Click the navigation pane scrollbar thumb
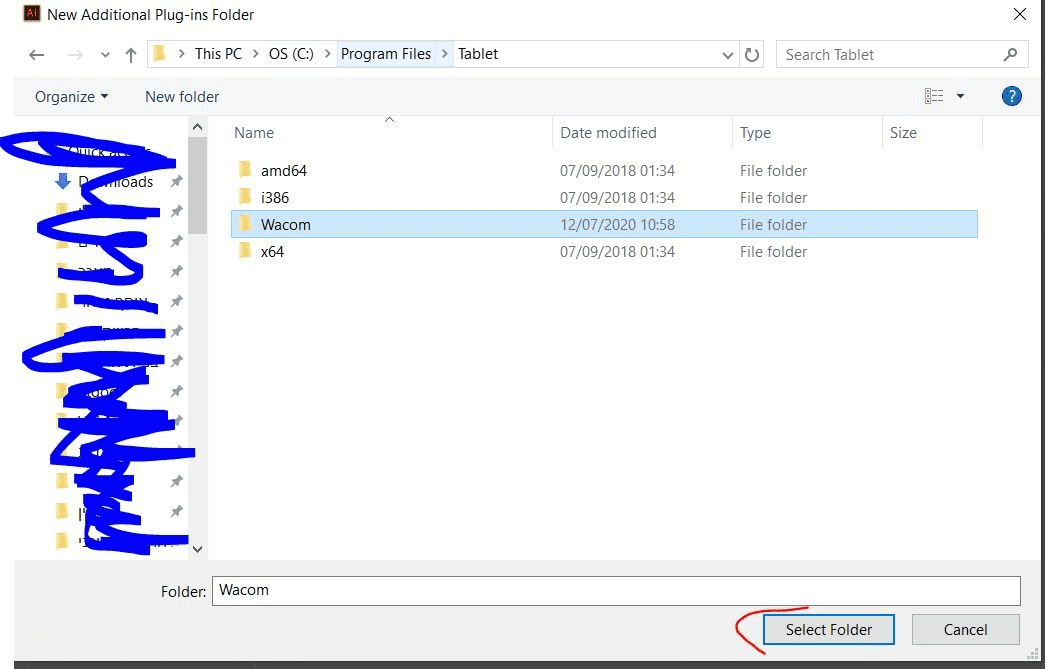Image resolution: width=1045 pixels, height=669 pixels. click(197, 185)
